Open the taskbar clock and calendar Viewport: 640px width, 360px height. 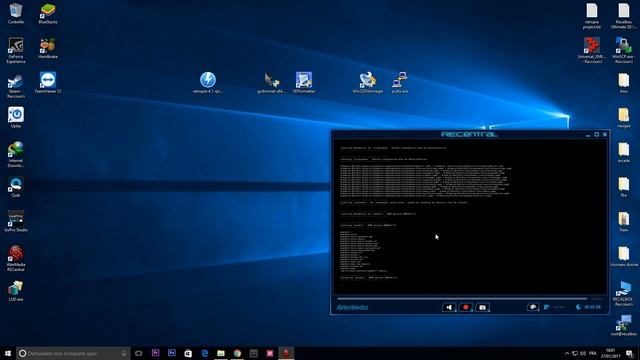coord(611,353)
